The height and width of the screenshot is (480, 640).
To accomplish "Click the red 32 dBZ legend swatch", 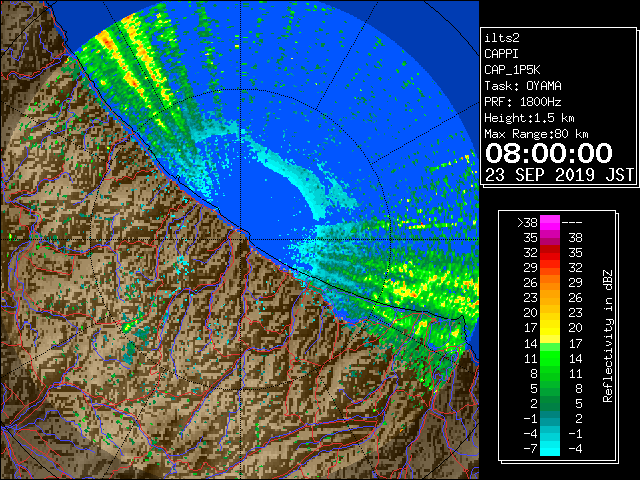I will [x=550, y=253].
